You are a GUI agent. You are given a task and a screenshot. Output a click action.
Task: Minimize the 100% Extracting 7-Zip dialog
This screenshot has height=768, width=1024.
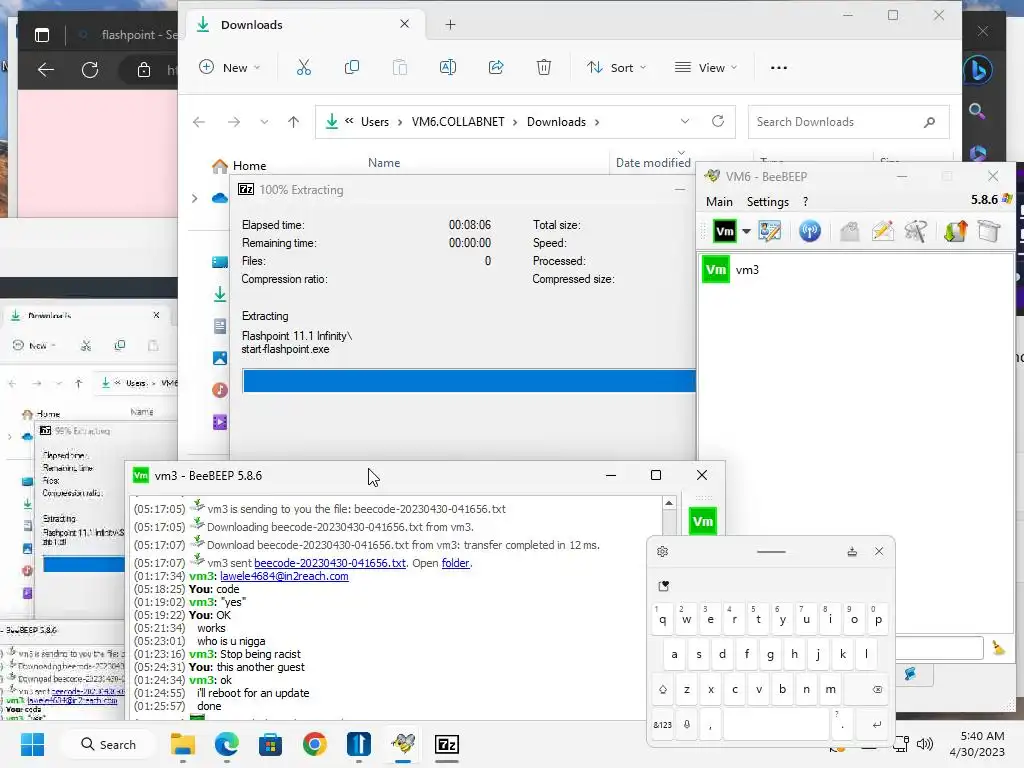680,189
